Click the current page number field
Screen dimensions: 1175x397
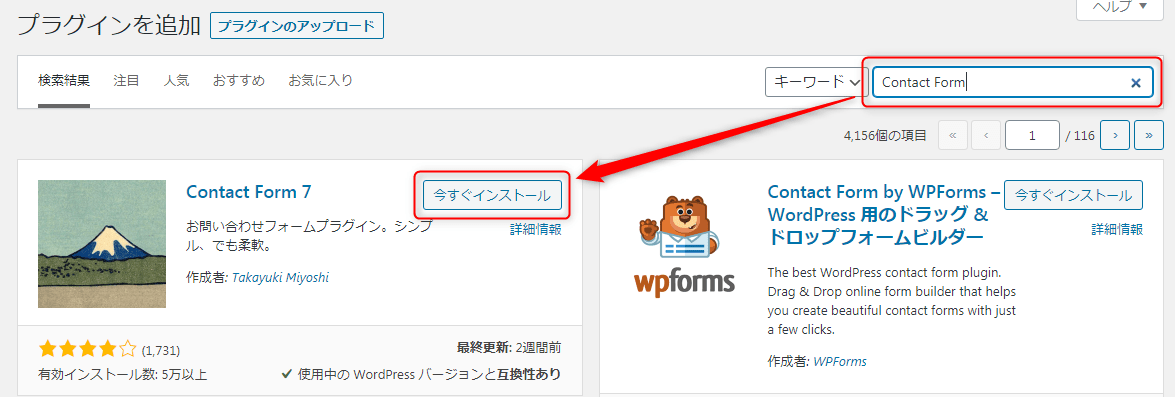pyautogui.click(x=1033, y=136)
